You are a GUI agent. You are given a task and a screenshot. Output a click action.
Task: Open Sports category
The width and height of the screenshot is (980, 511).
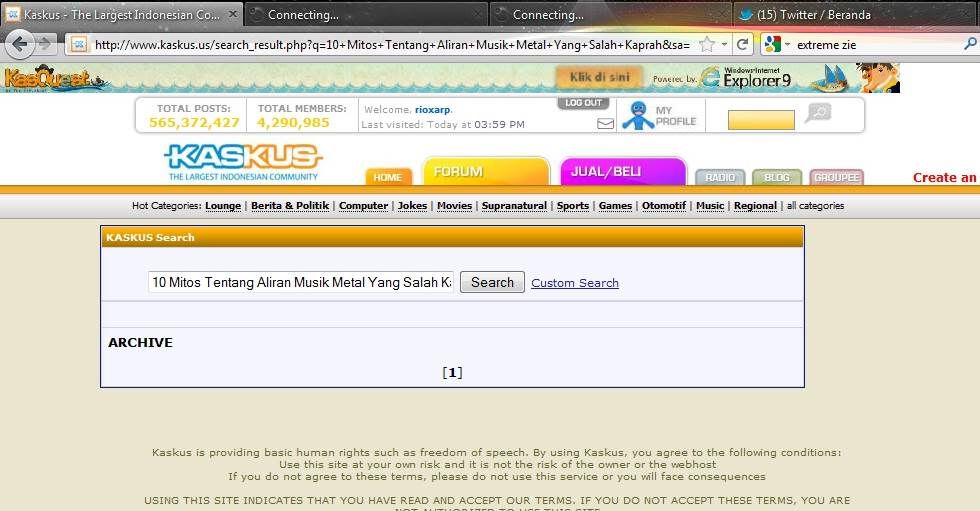573,206
